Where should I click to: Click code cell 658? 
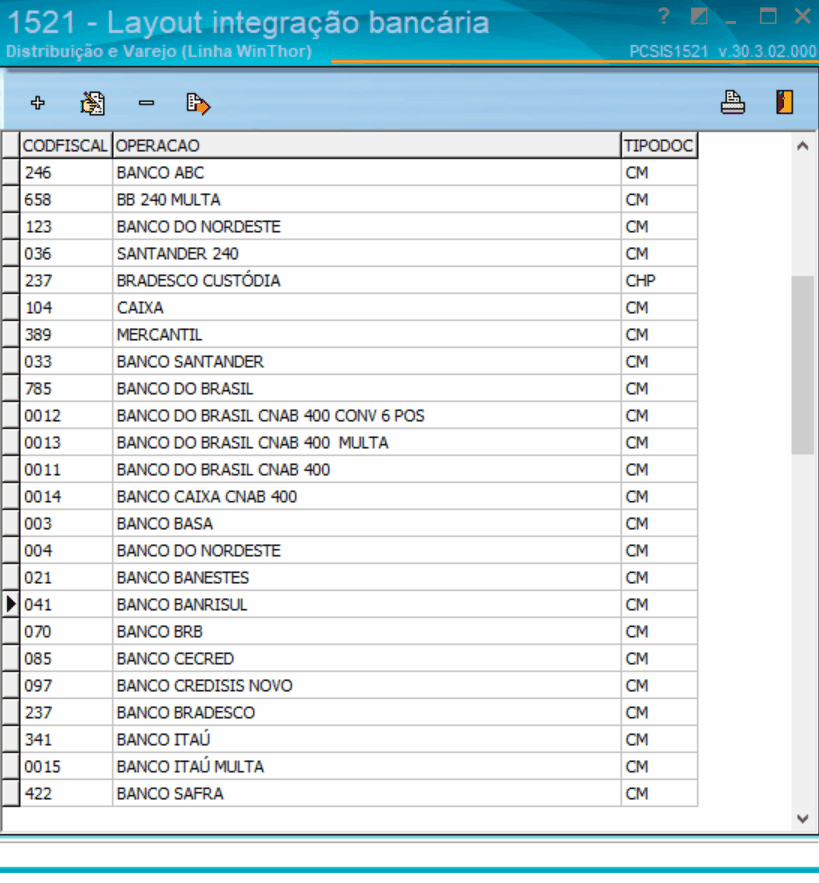click(66, 200)
